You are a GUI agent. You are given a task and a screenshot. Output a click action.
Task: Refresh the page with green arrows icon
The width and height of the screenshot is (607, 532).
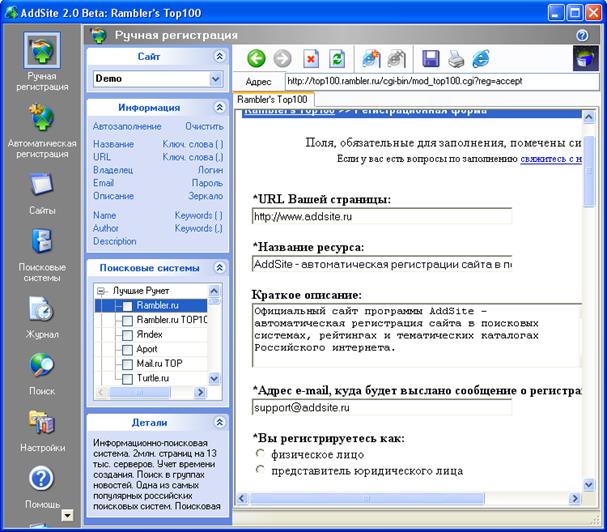(337, 59)
